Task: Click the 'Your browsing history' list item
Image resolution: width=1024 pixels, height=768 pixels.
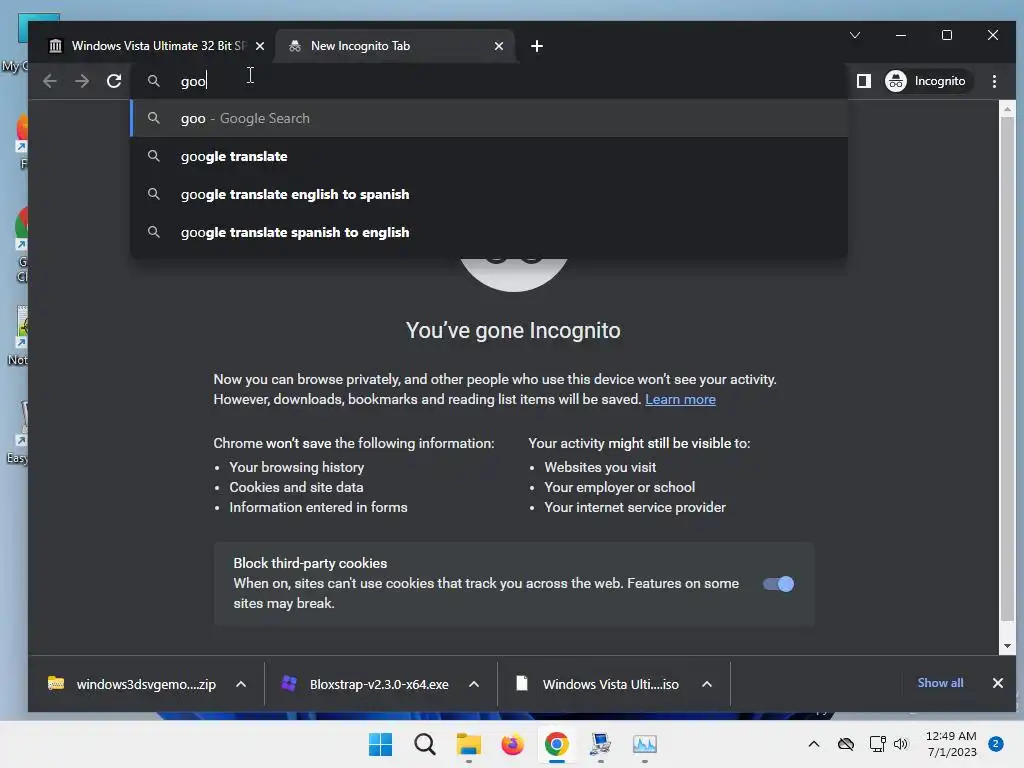Action: [x=296, y=467]
